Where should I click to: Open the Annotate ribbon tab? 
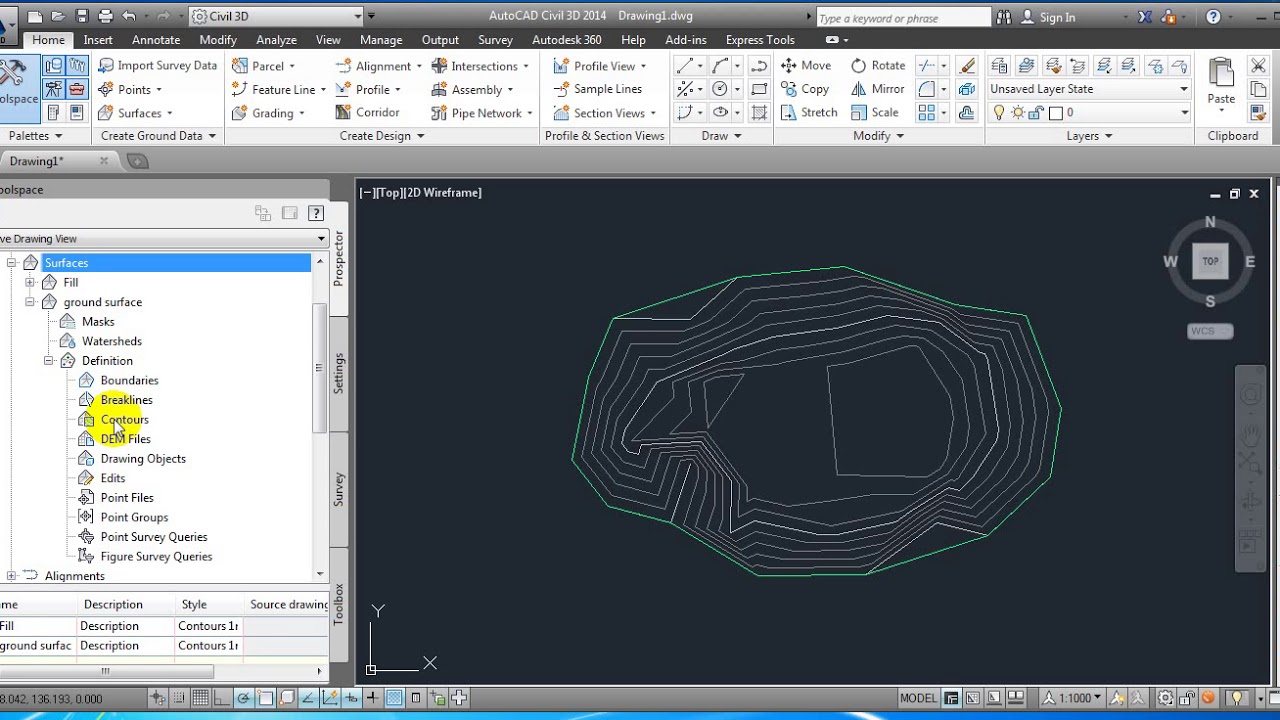(156, 40)
